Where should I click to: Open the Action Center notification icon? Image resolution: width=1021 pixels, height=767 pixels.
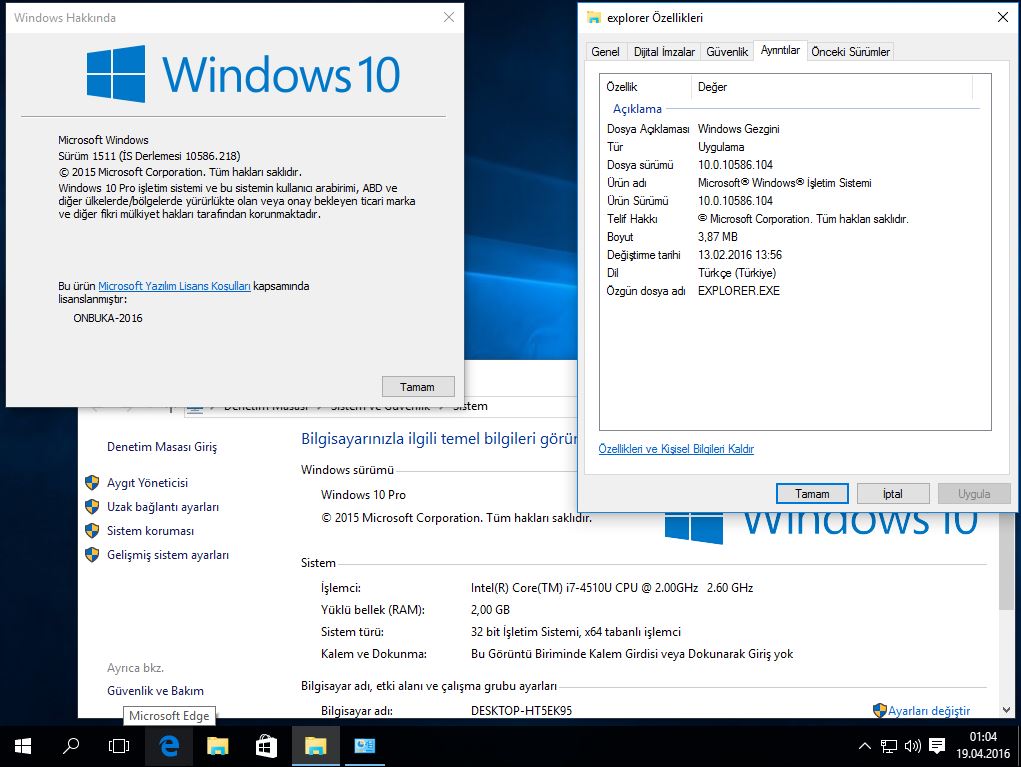point(937,746)
